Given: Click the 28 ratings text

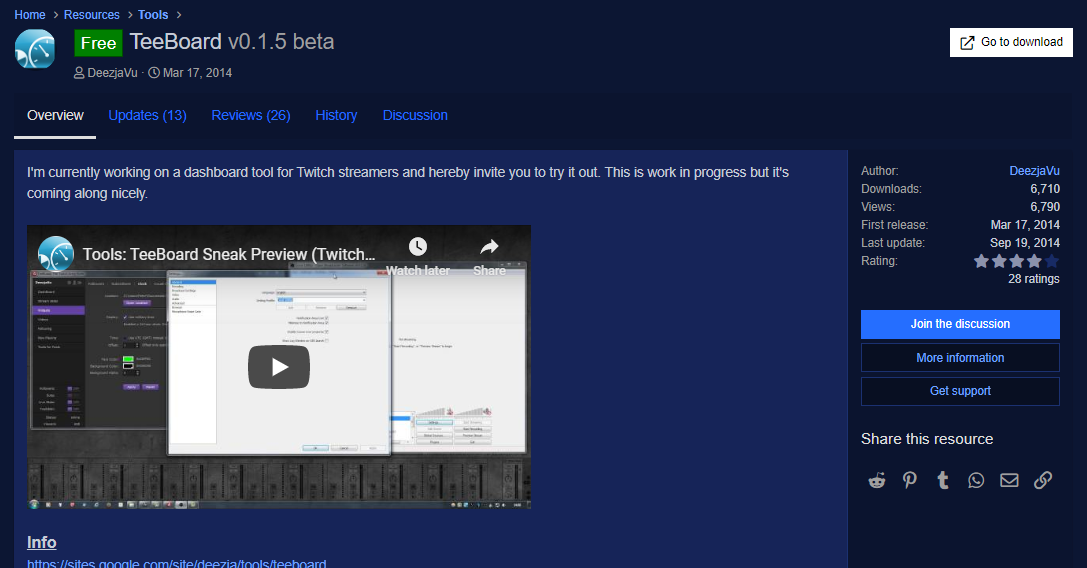Looking at the screenshot, I should pyautogui.click(x=1034, y=279).
